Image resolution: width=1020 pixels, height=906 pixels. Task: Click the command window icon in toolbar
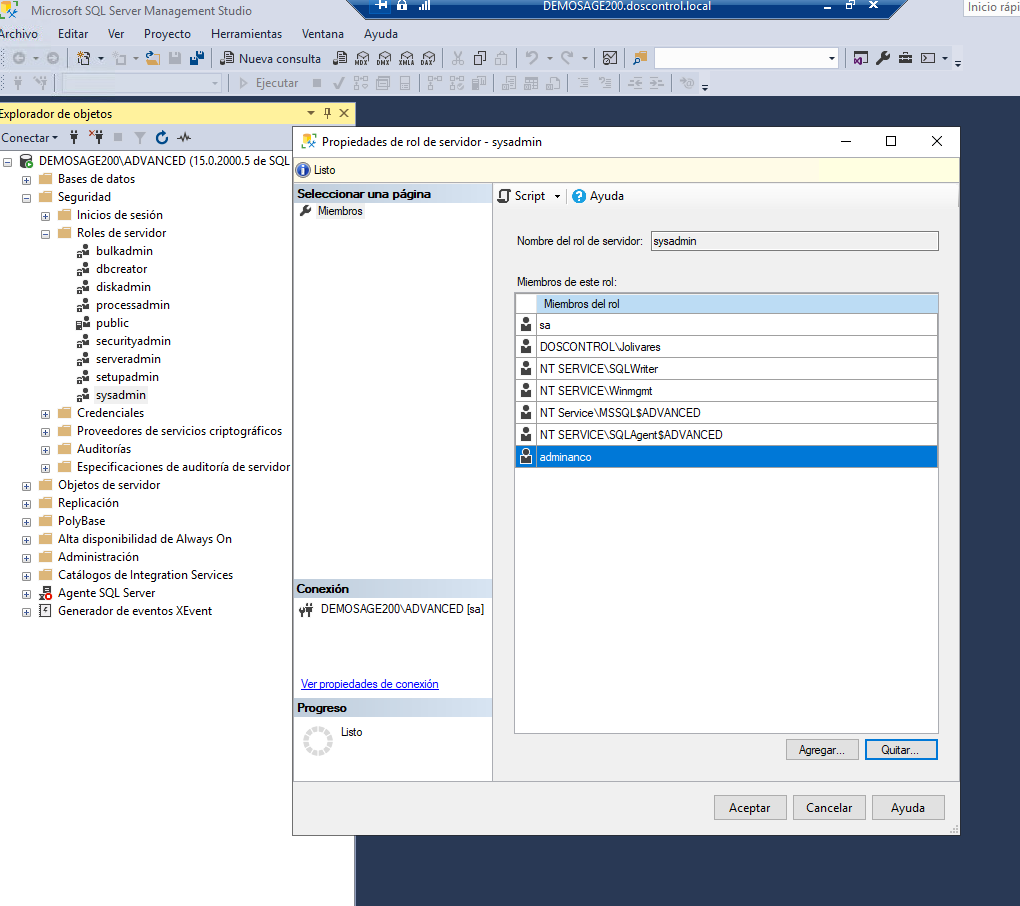click(x=928, y=59)
